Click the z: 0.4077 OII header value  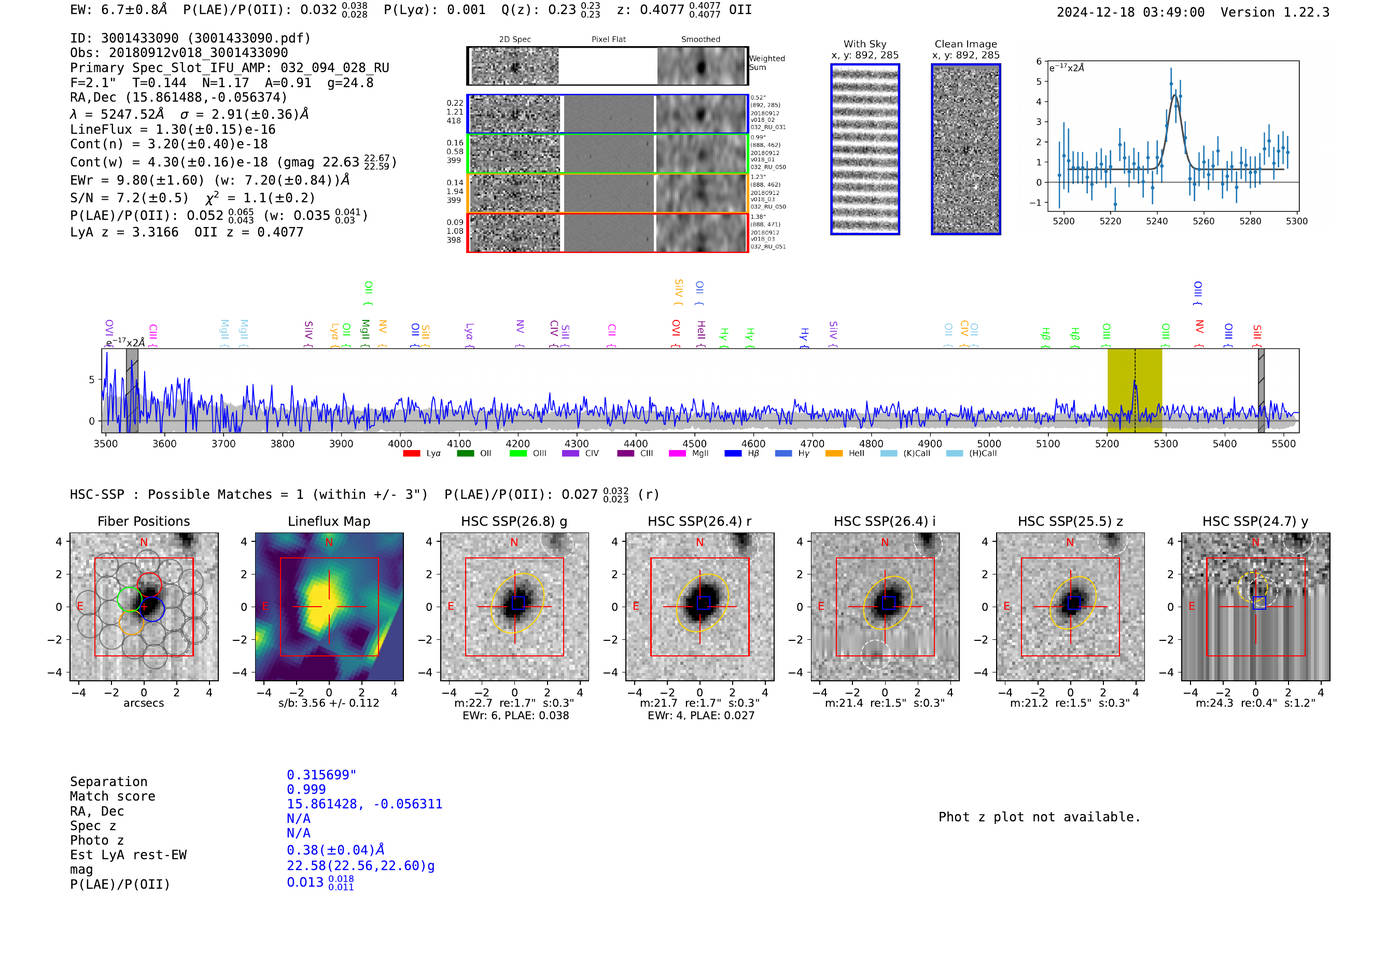coord(684,10)
